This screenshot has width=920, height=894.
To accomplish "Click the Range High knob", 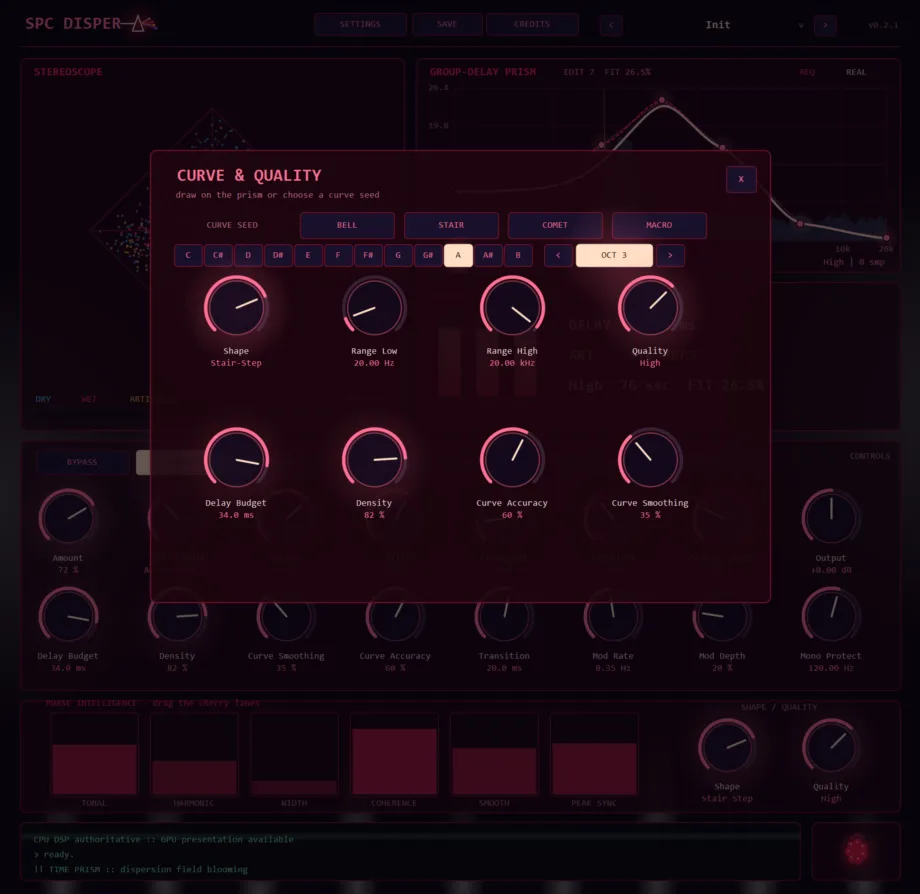I will click(x=512, y=307).
